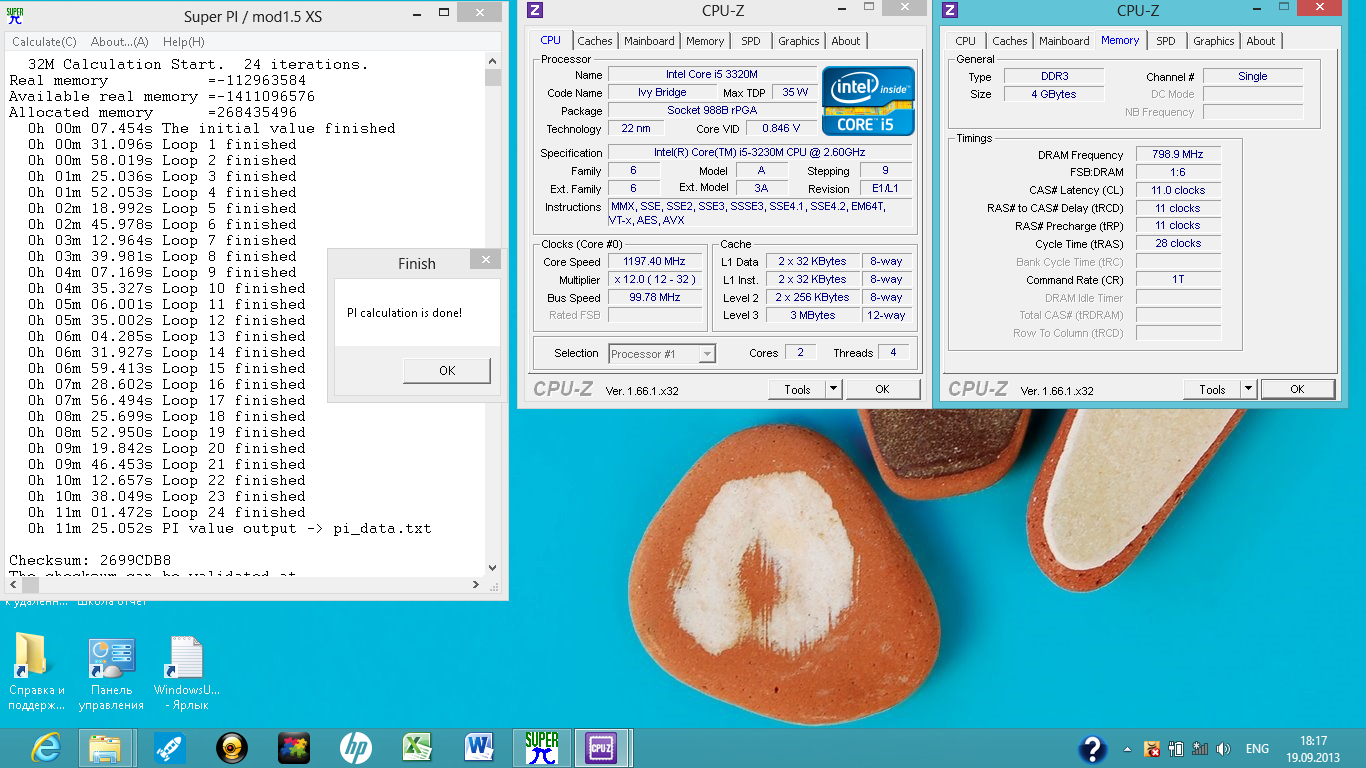This screenshot has width=1366, height=768.
Task: Select Caches tab in right CPU-Z window
Action: tap(1010, 41)
